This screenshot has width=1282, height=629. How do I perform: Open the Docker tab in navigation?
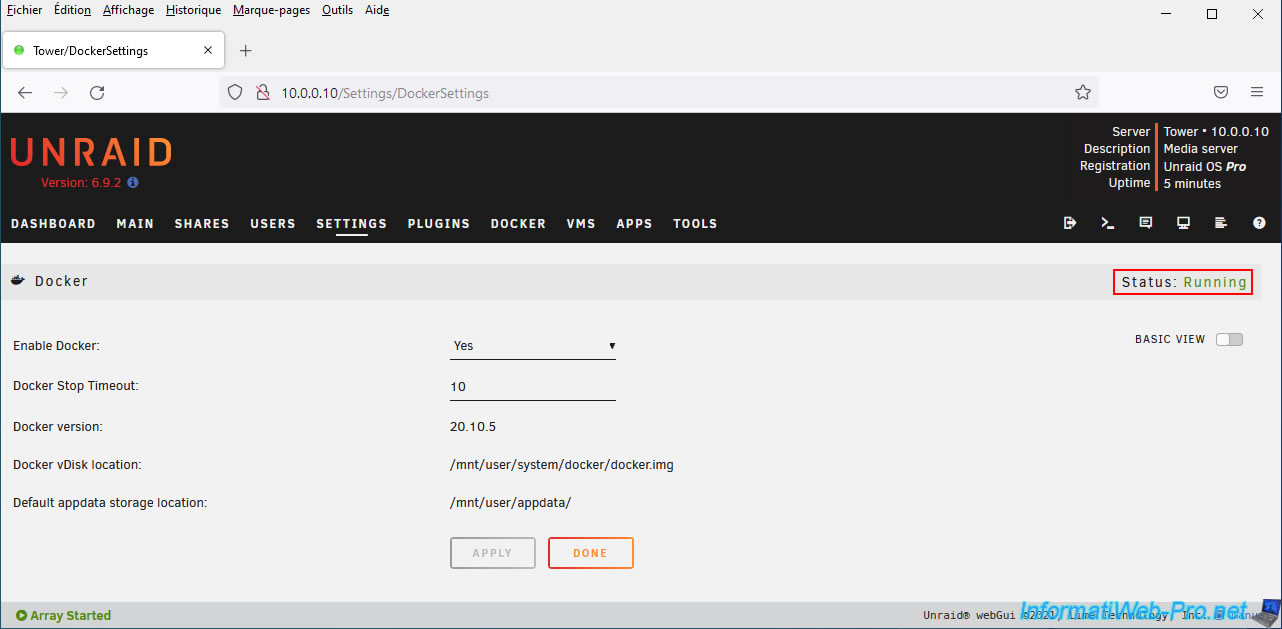pyautogui.click(x=518, y=224)
